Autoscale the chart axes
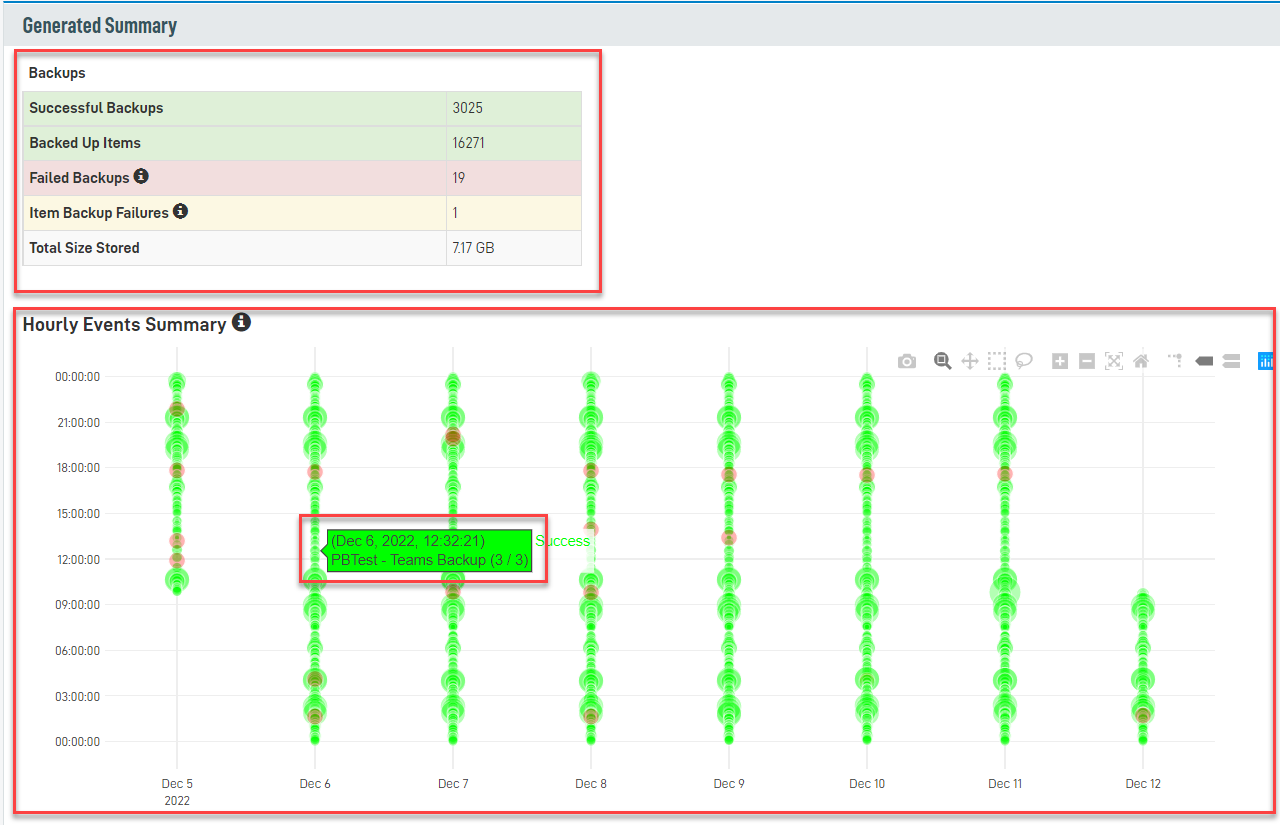This screenshot has height=825, width=1280. click(x=1114, y=361)
